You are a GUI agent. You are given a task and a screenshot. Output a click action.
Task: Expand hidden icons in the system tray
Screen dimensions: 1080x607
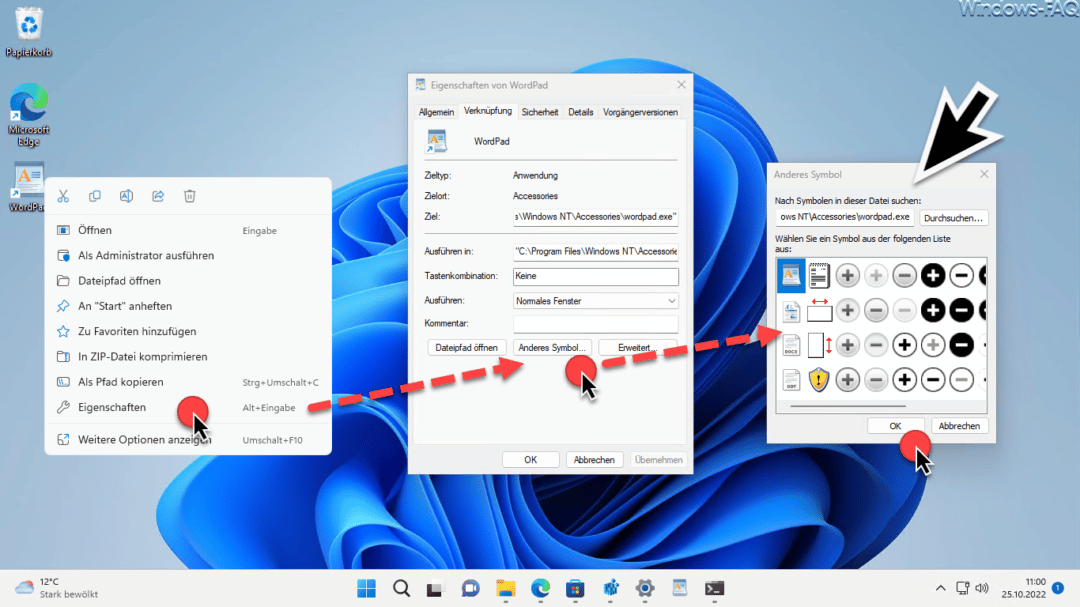940,589
